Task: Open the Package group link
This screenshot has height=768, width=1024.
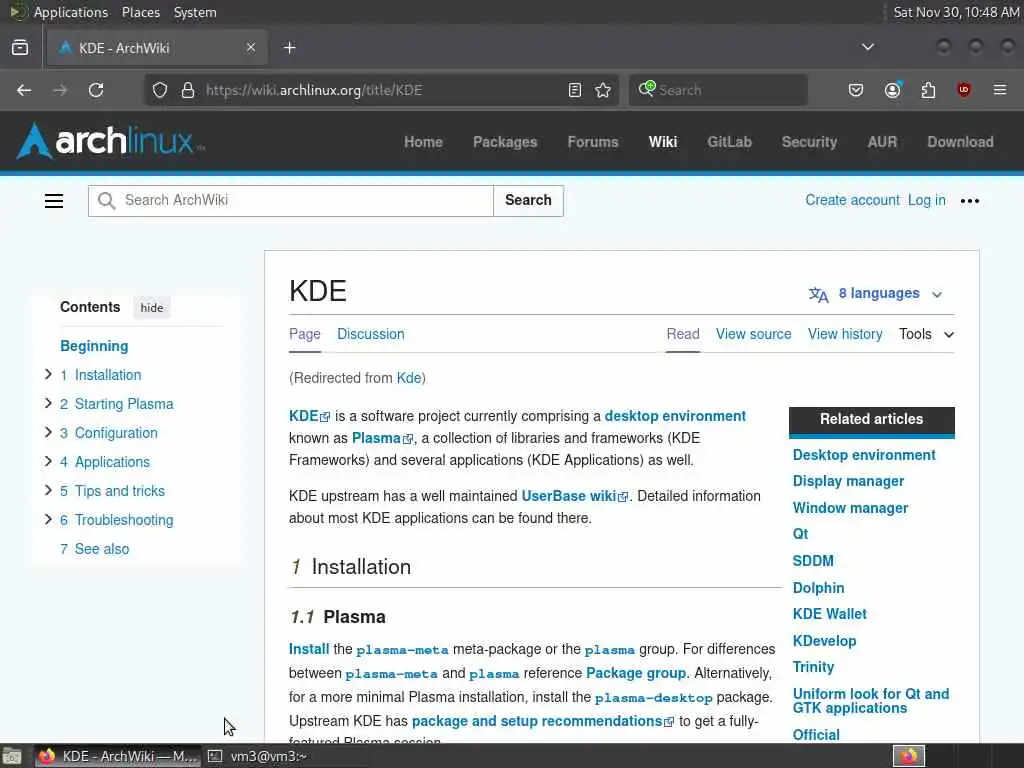Action: pyautogui.click(x=636, y=673)
